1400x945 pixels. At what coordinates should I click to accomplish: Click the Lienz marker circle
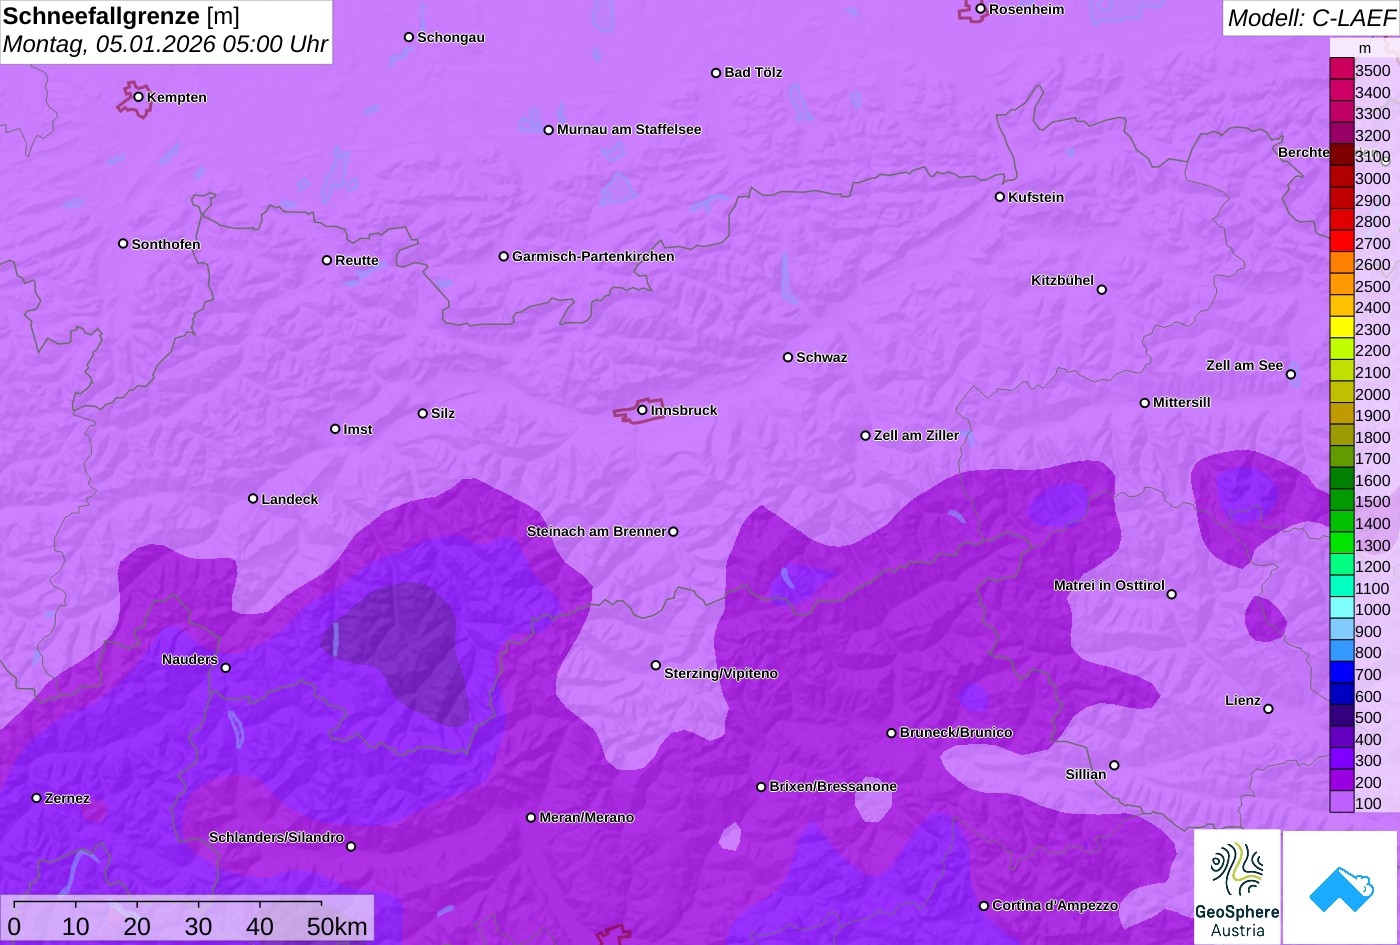point(1268,709)
